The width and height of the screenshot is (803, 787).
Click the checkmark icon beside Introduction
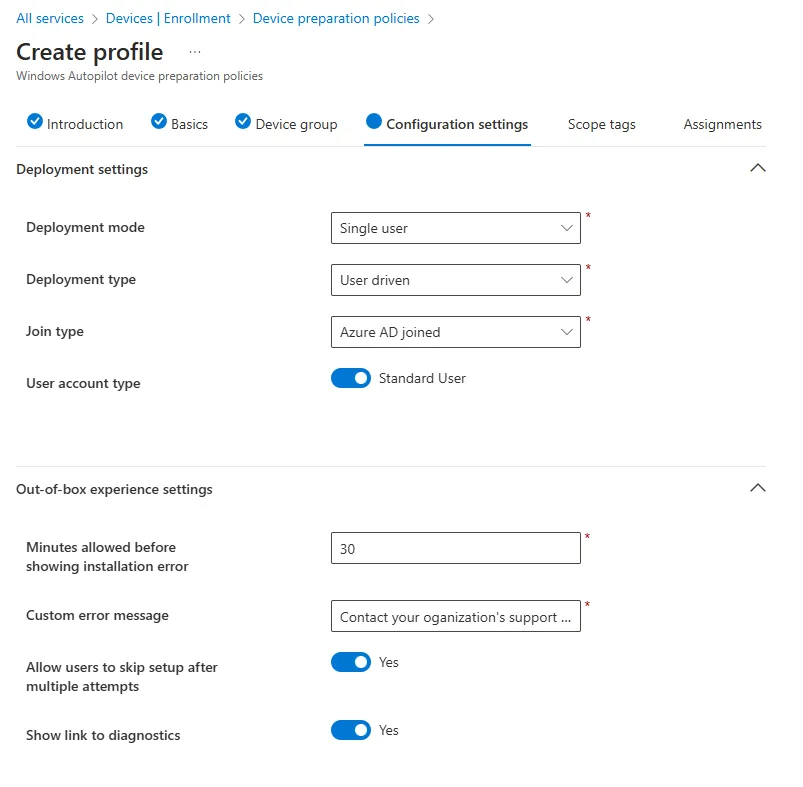[x=35, y=122]
